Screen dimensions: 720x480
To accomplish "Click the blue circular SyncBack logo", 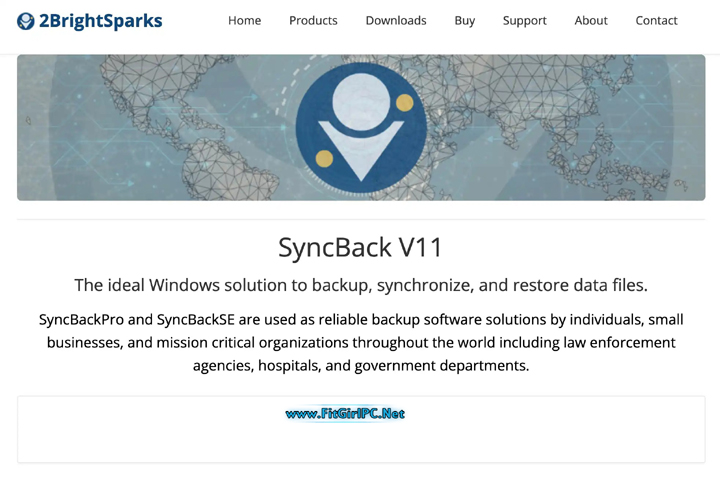I will pyautogui.click(x=361, y=128).
